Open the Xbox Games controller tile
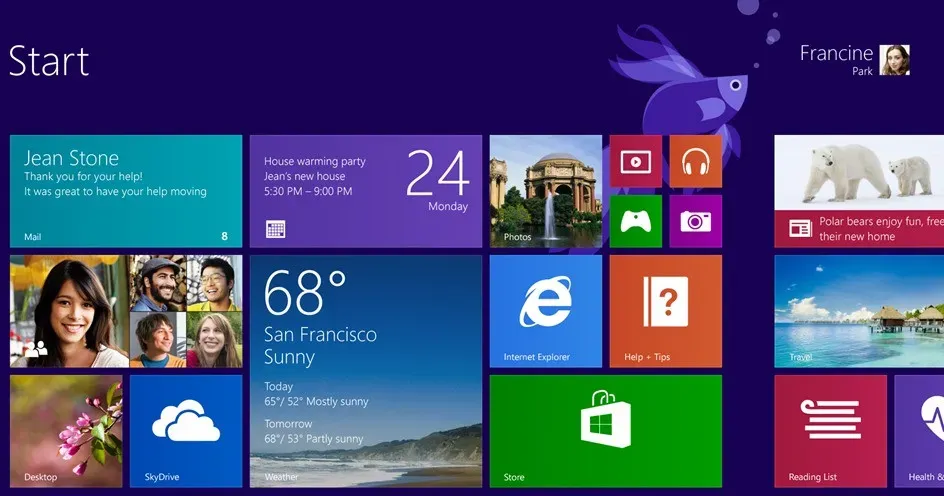The image size is (944, 496). point(636,221)
